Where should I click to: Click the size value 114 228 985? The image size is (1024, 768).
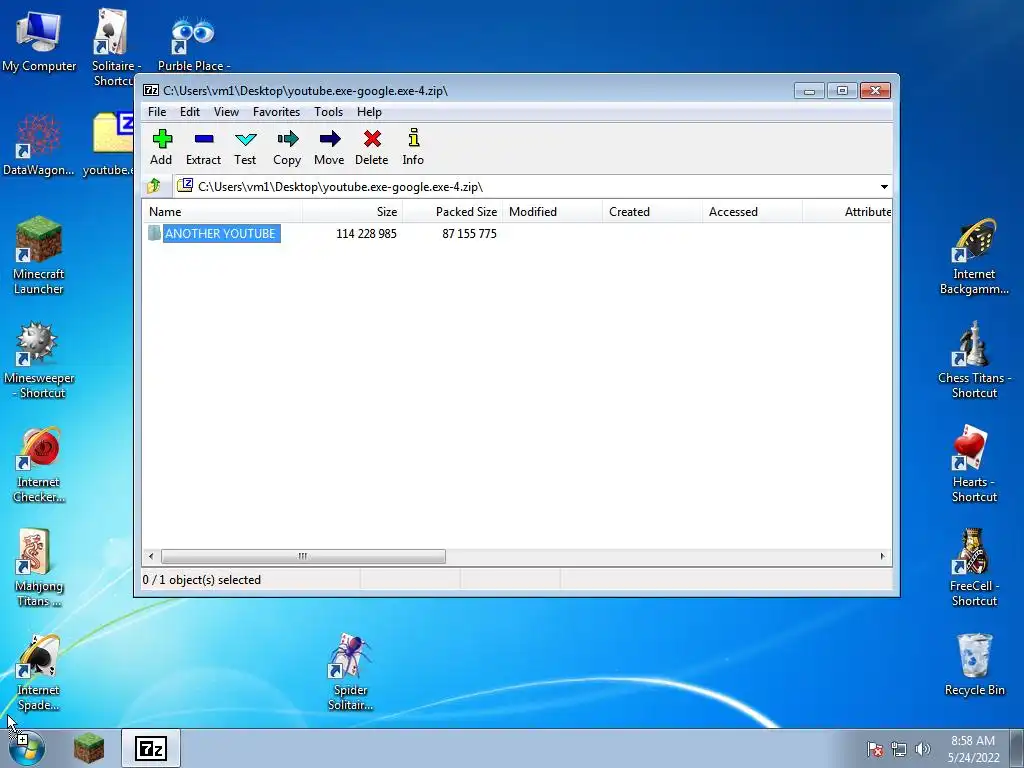pyautogui.click(x=366, y=233)
